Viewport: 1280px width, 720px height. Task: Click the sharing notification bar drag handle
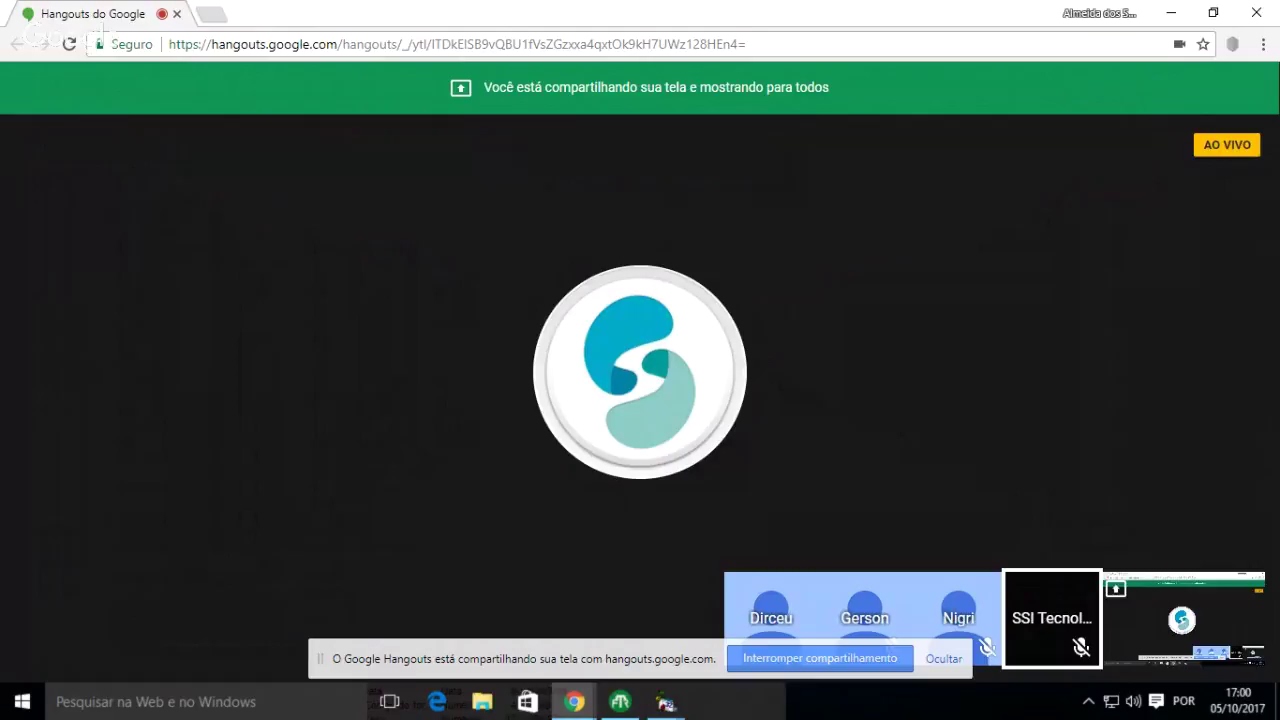(320, 659)
